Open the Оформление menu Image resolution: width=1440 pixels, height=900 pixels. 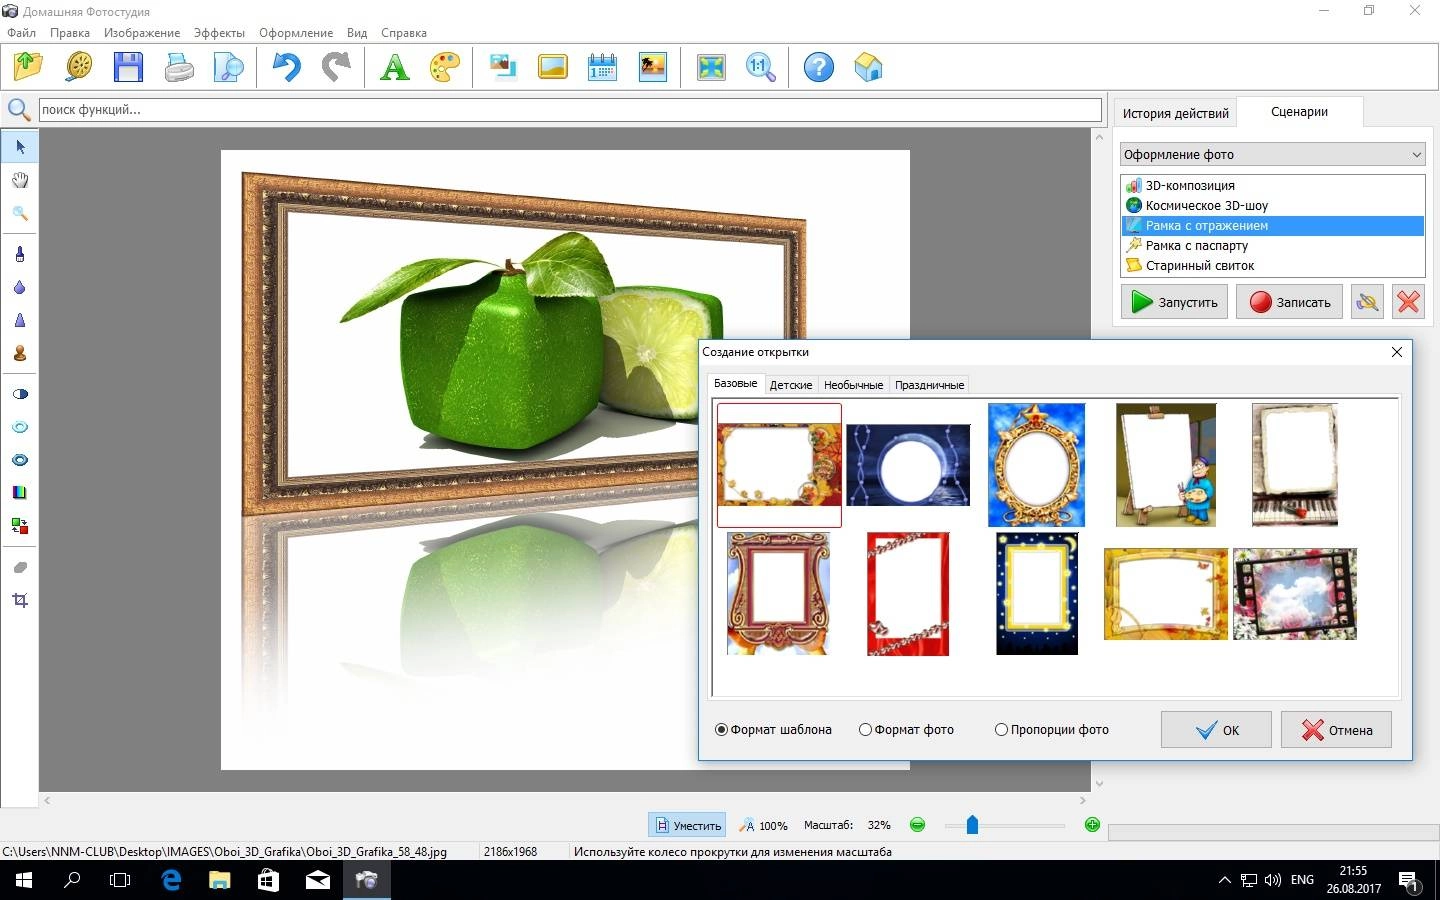pos(296,33)
